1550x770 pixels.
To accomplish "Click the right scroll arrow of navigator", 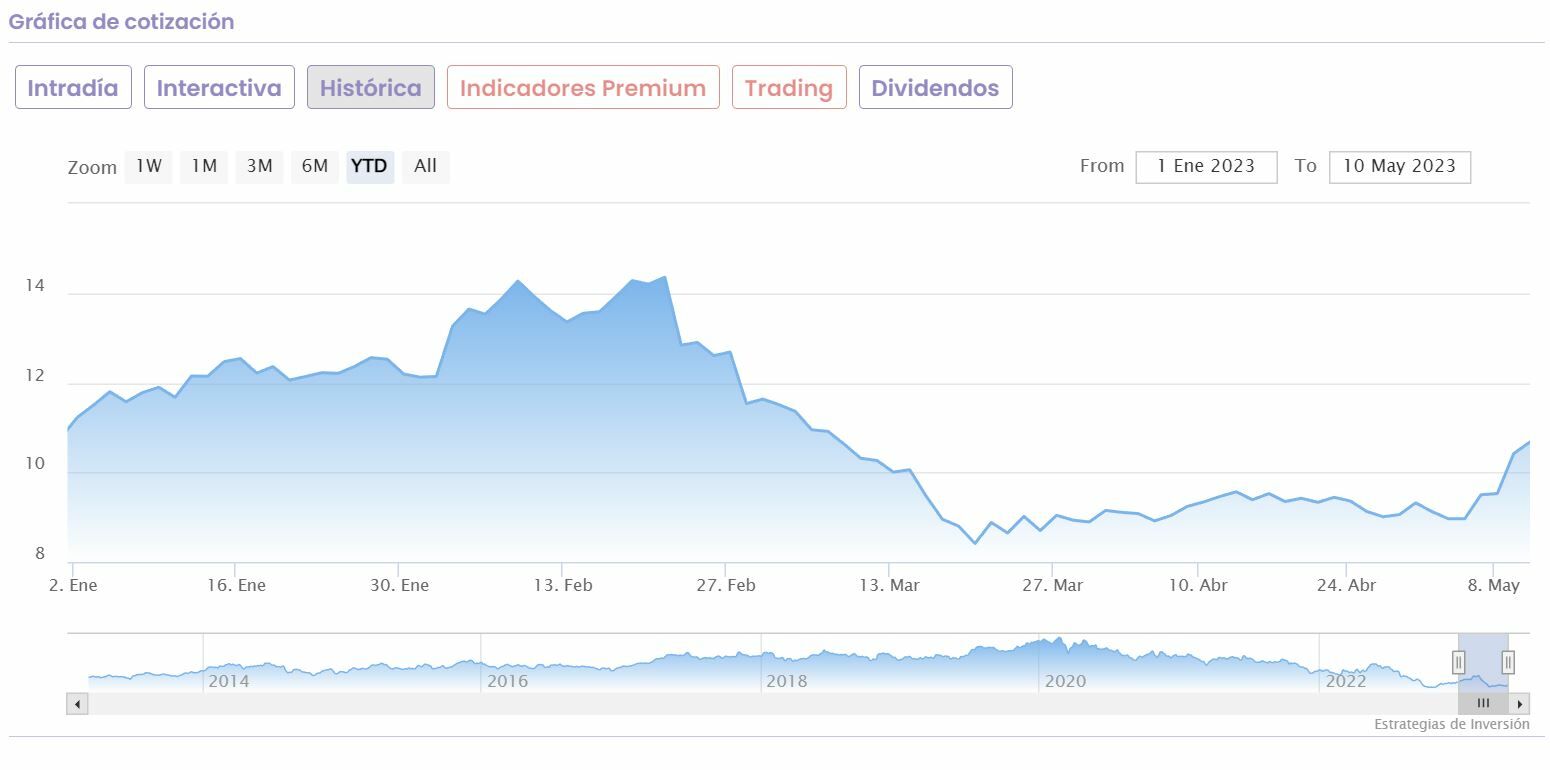I will (1520, 704).
